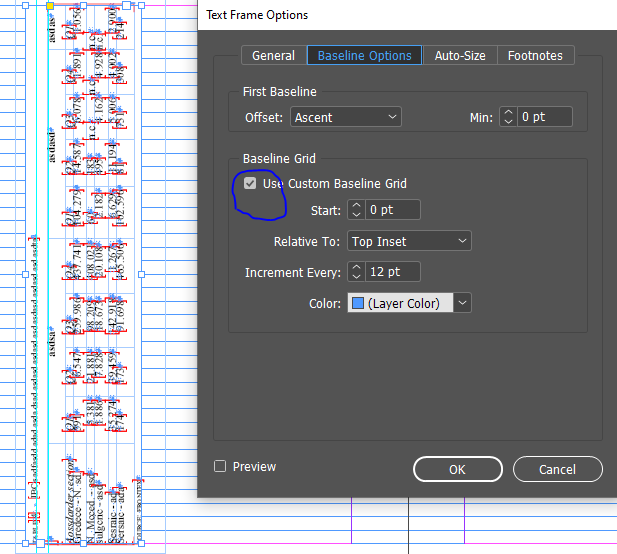Enable the Preview checkbox

tap(220, 466)
